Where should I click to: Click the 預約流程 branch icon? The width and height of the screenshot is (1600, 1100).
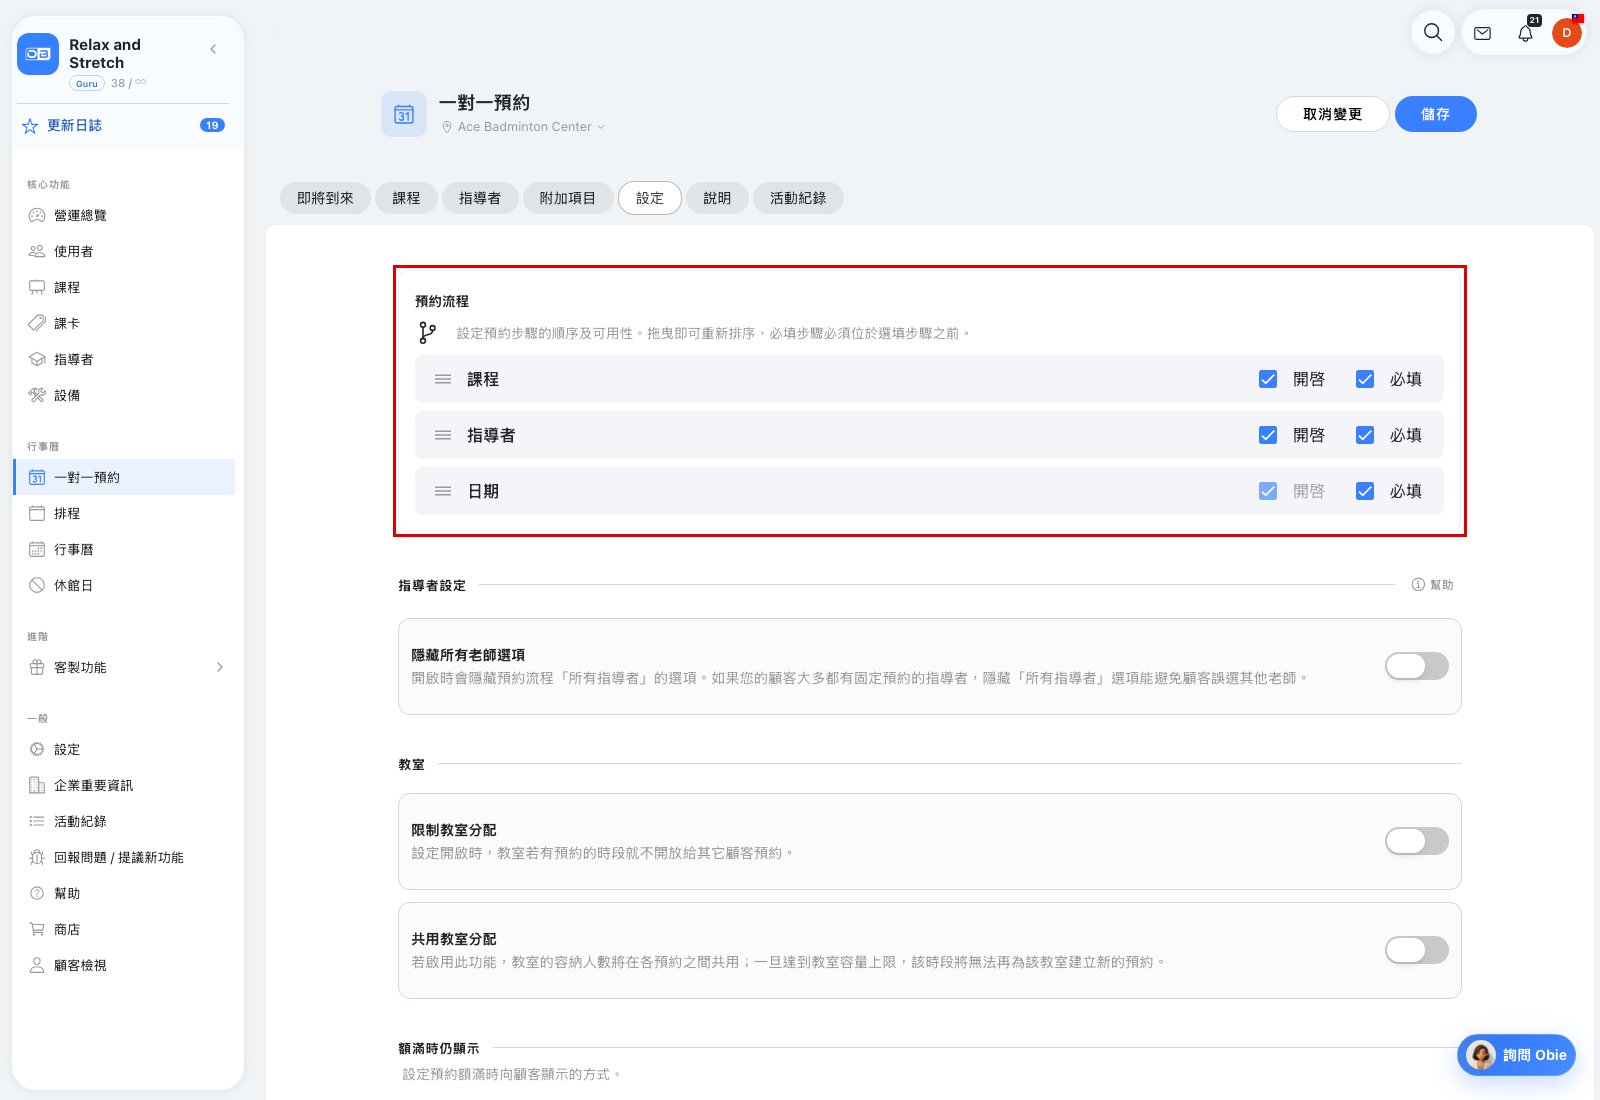(427, 333)
